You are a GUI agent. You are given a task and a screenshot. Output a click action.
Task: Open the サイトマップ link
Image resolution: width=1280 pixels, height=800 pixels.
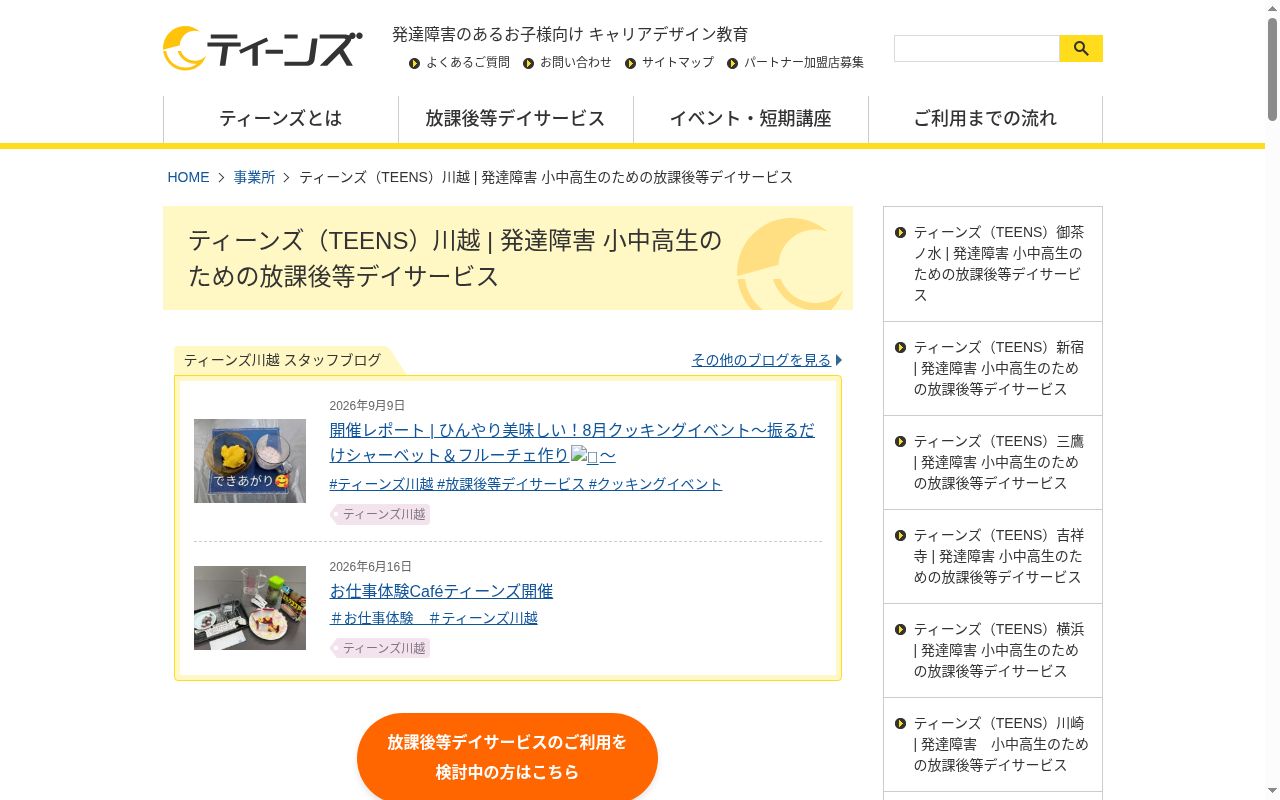click(678, 62)
